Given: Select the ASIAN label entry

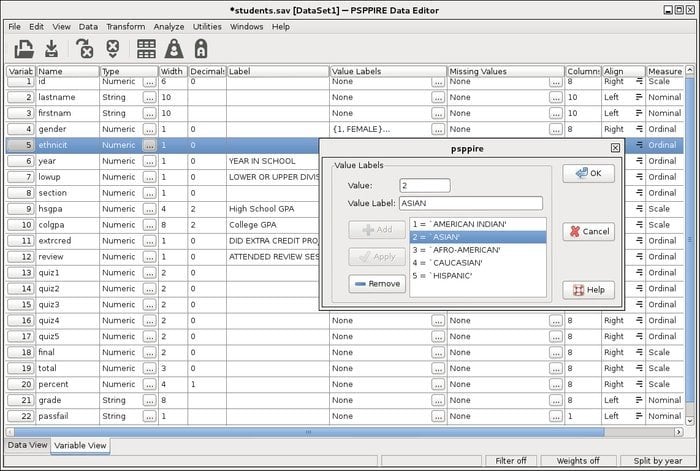Looking at the screenshot, I should pyautogui.click(x=478, y=237).
